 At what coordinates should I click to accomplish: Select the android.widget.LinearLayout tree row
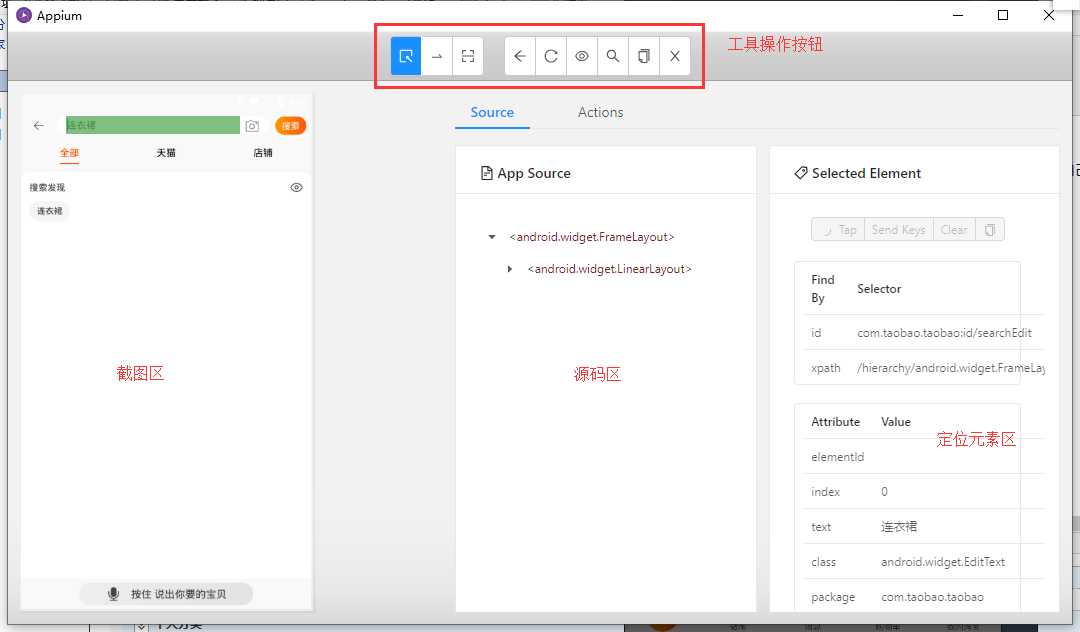coord(610,268)
